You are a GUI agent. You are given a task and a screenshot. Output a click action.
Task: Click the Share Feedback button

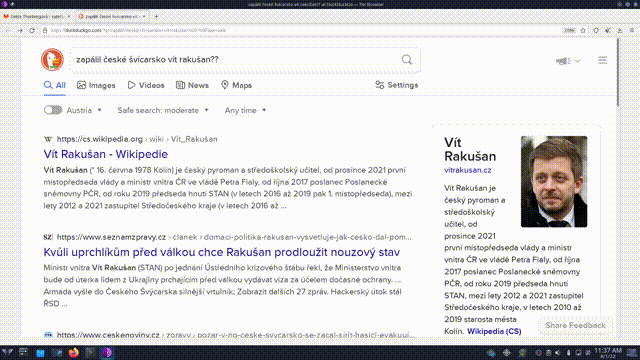576,325
